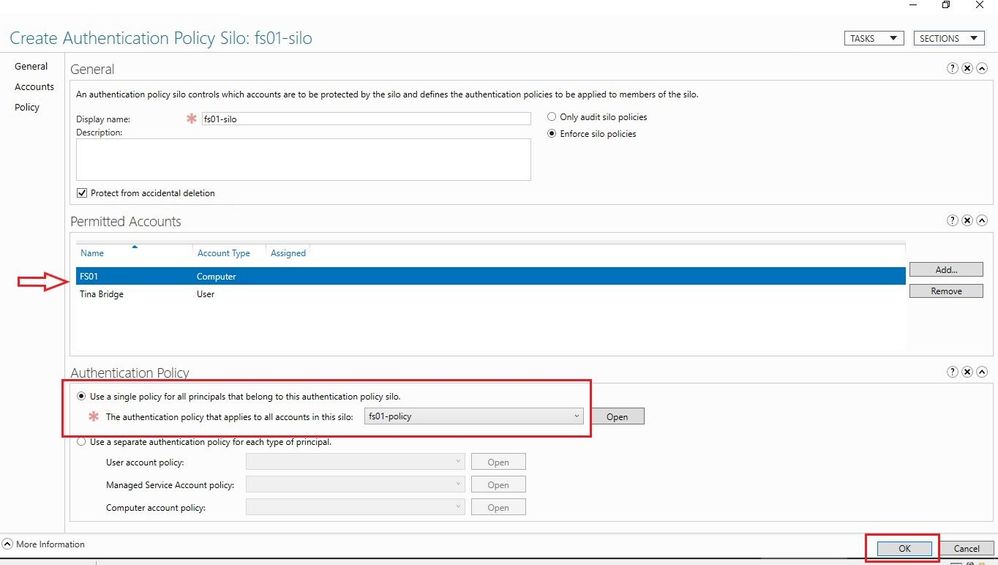998x565 pixels.
Task: Jump to Policy in left navigation
Action: tap(27, 107)
